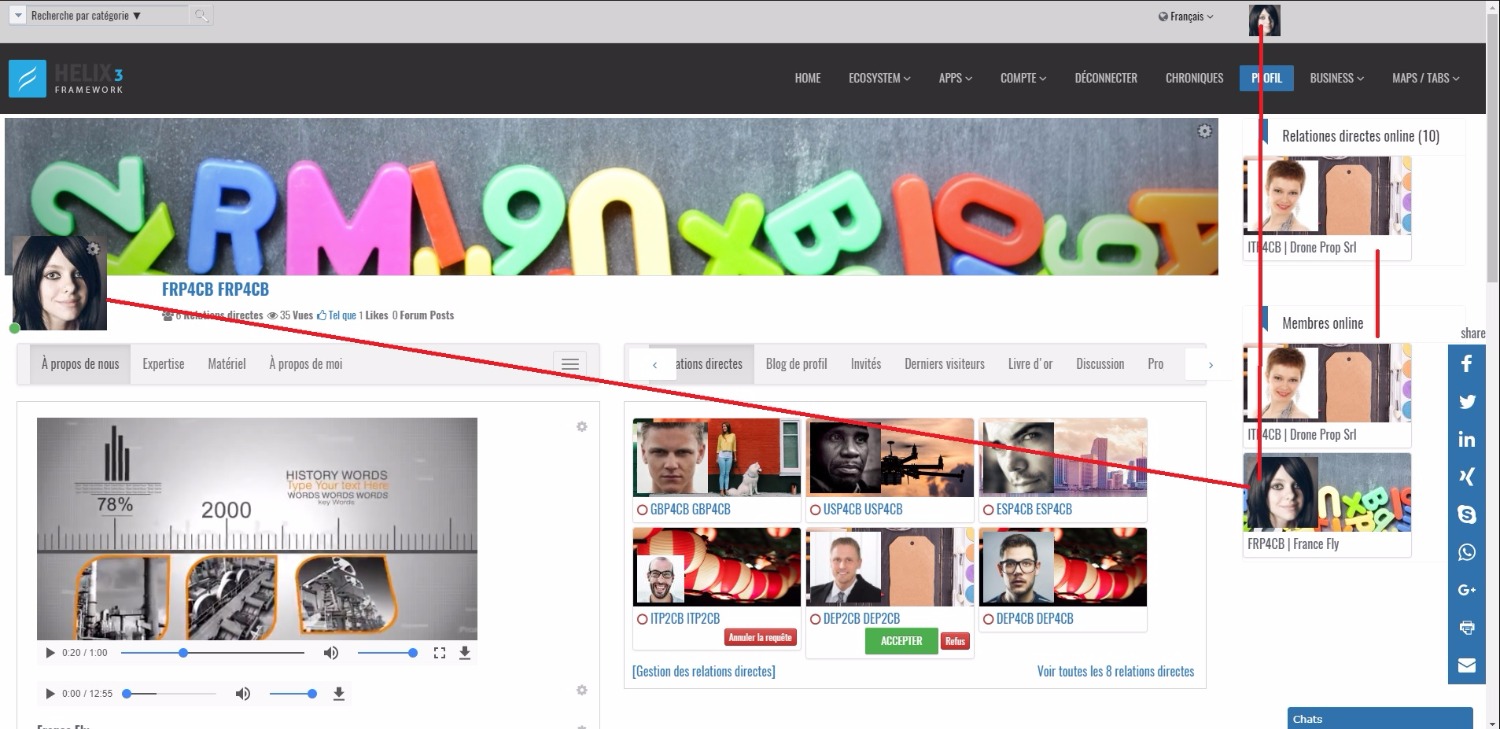Open the FRP4CB | France Fly member card
Image resolution: width=1500 pixels, height=729 pixels.
tap(1327, 505)
